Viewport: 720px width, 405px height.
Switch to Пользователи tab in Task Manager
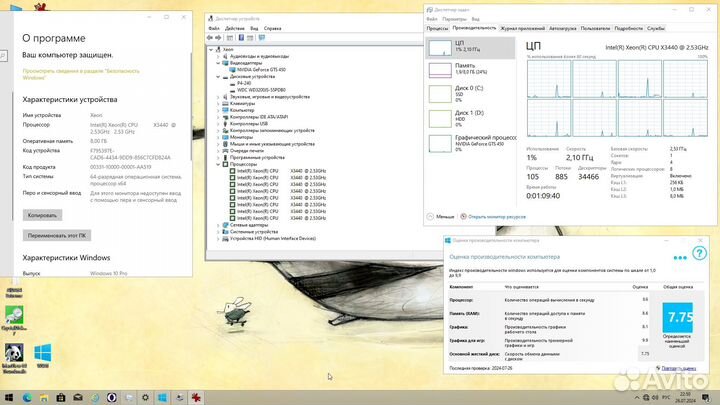(x=595, y=28)
